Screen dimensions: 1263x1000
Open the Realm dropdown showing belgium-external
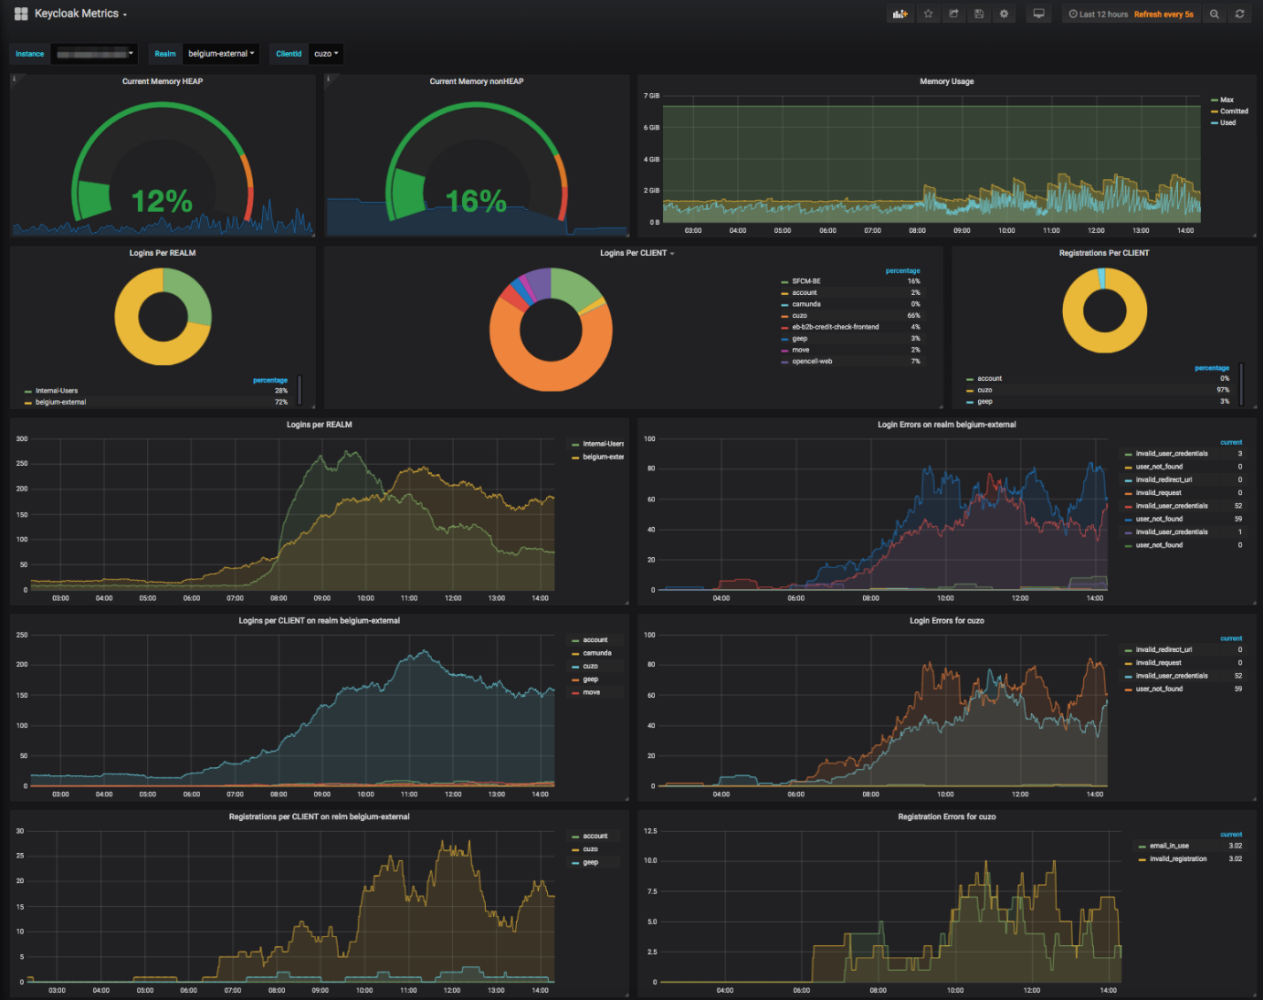point(220,54)
